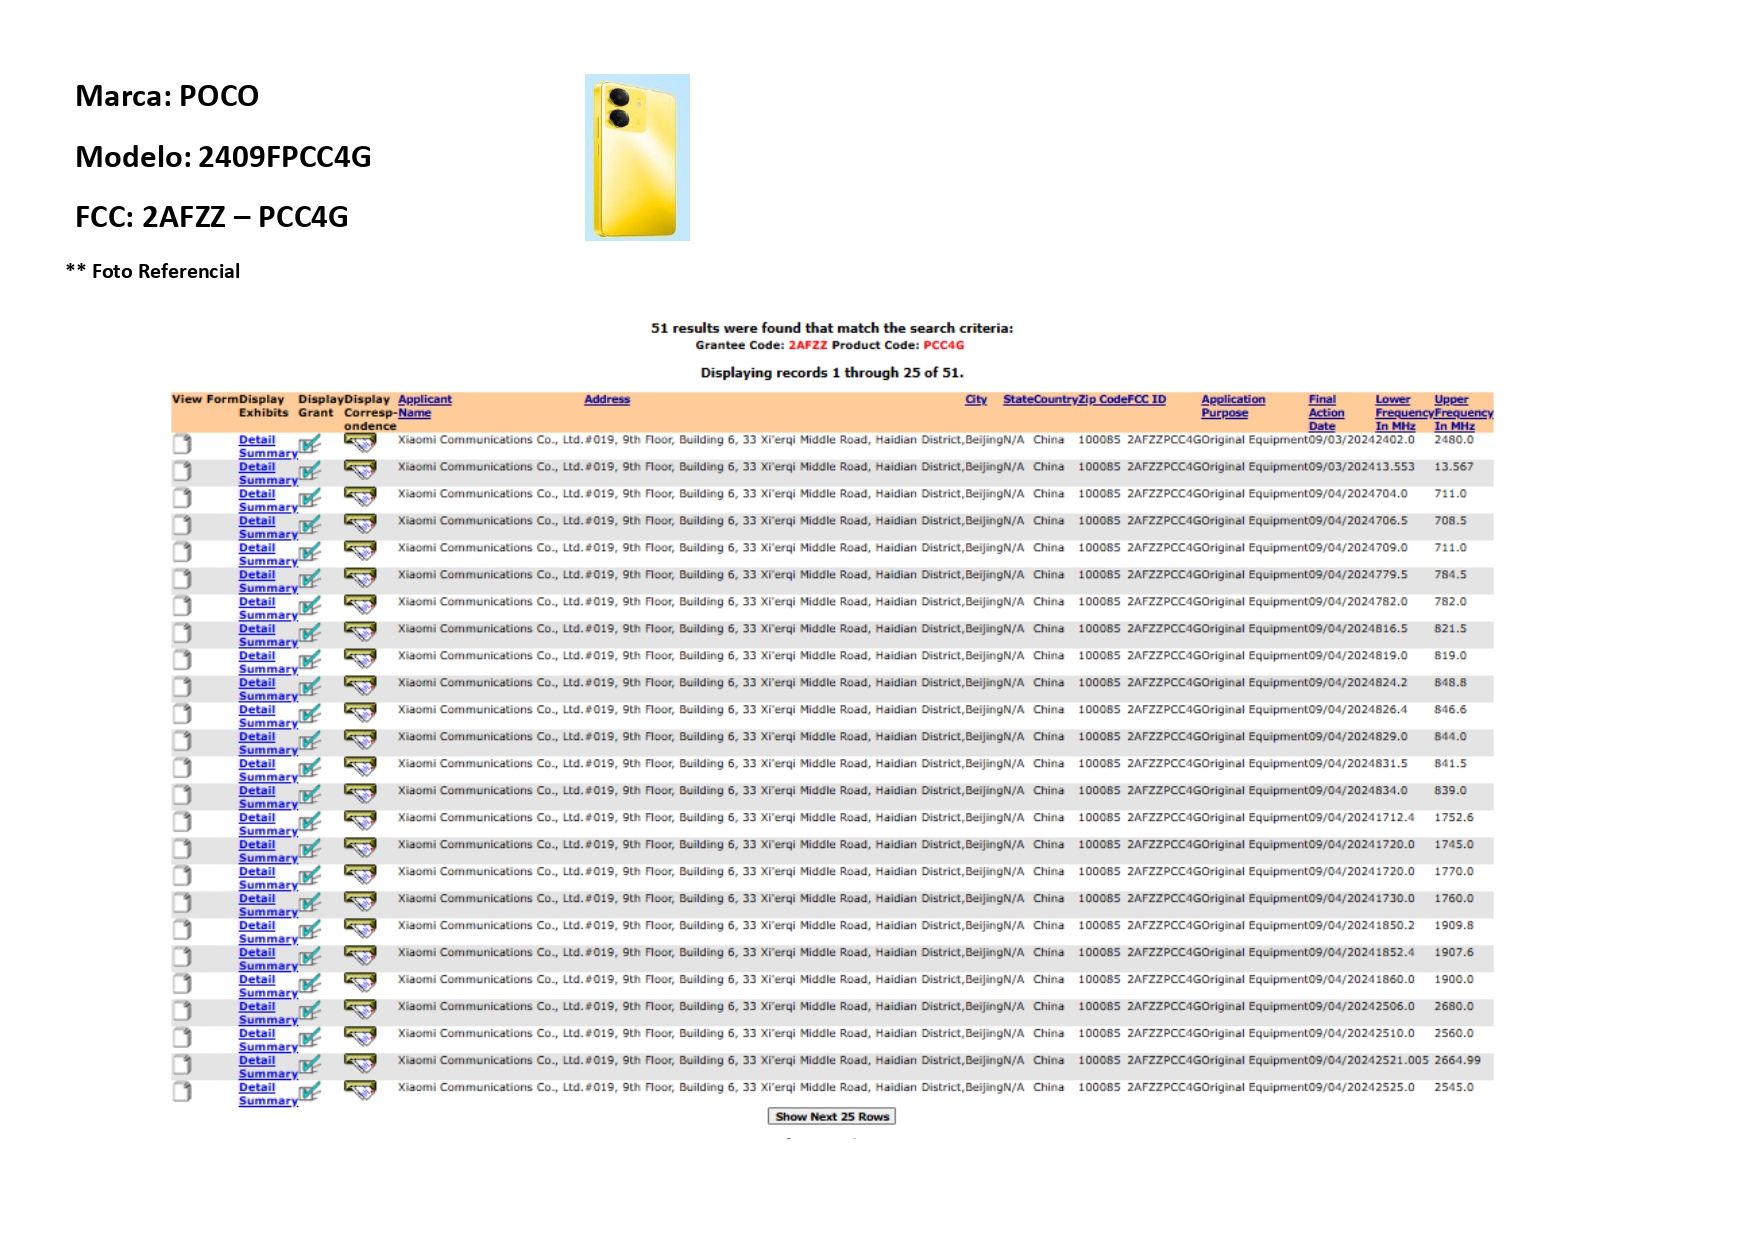Display grant icon in 1850.2 MHz row
This screenshot has height=1241, width=1755.
[x=310, y=930]
